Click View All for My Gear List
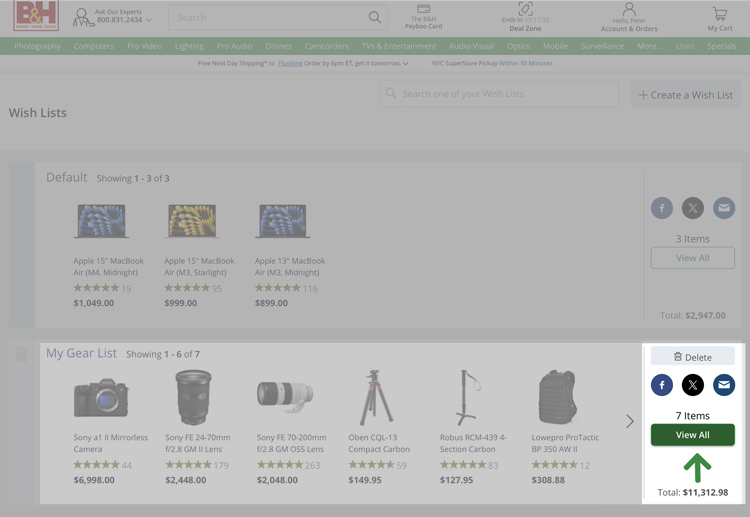 (693, 435)
